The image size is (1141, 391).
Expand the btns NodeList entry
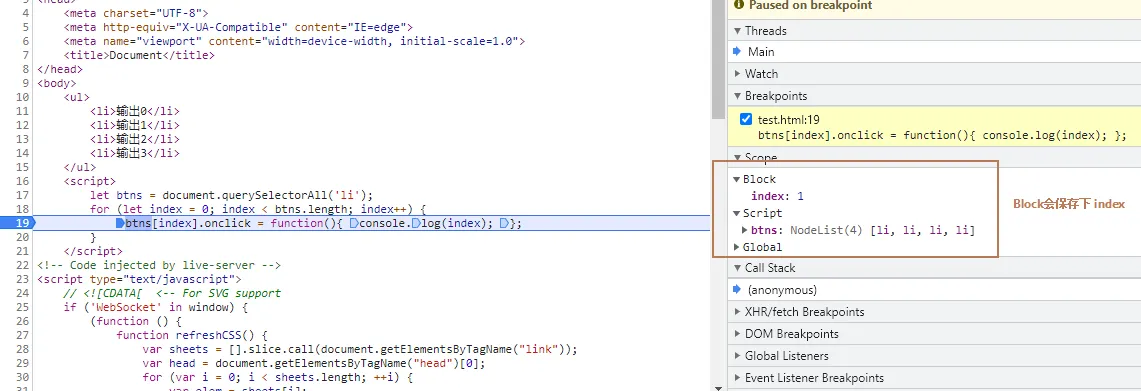tap(744, 230)
